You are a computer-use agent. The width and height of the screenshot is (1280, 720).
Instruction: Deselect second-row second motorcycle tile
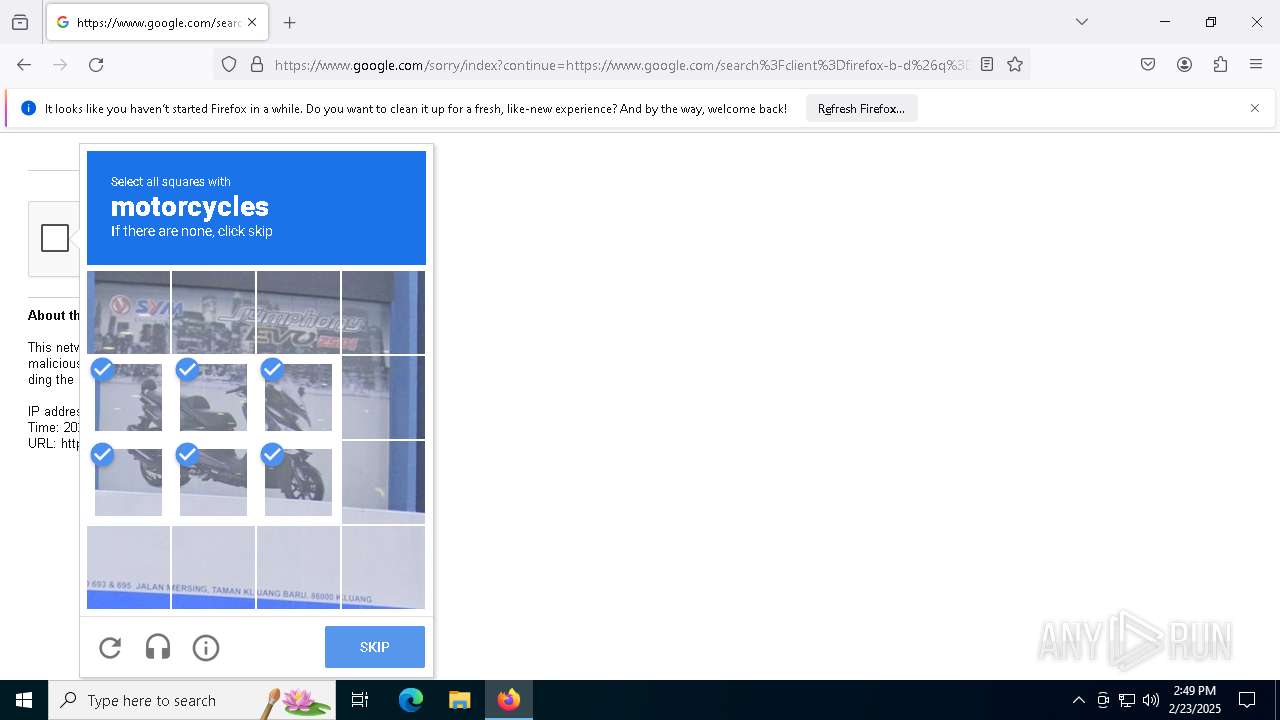point(213,397)
